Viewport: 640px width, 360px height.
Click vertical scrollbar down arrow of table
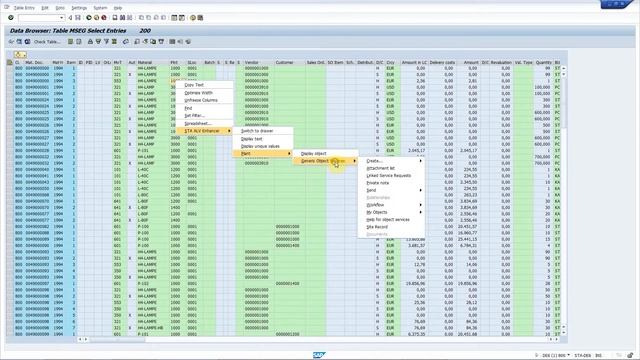click(564, 333)
